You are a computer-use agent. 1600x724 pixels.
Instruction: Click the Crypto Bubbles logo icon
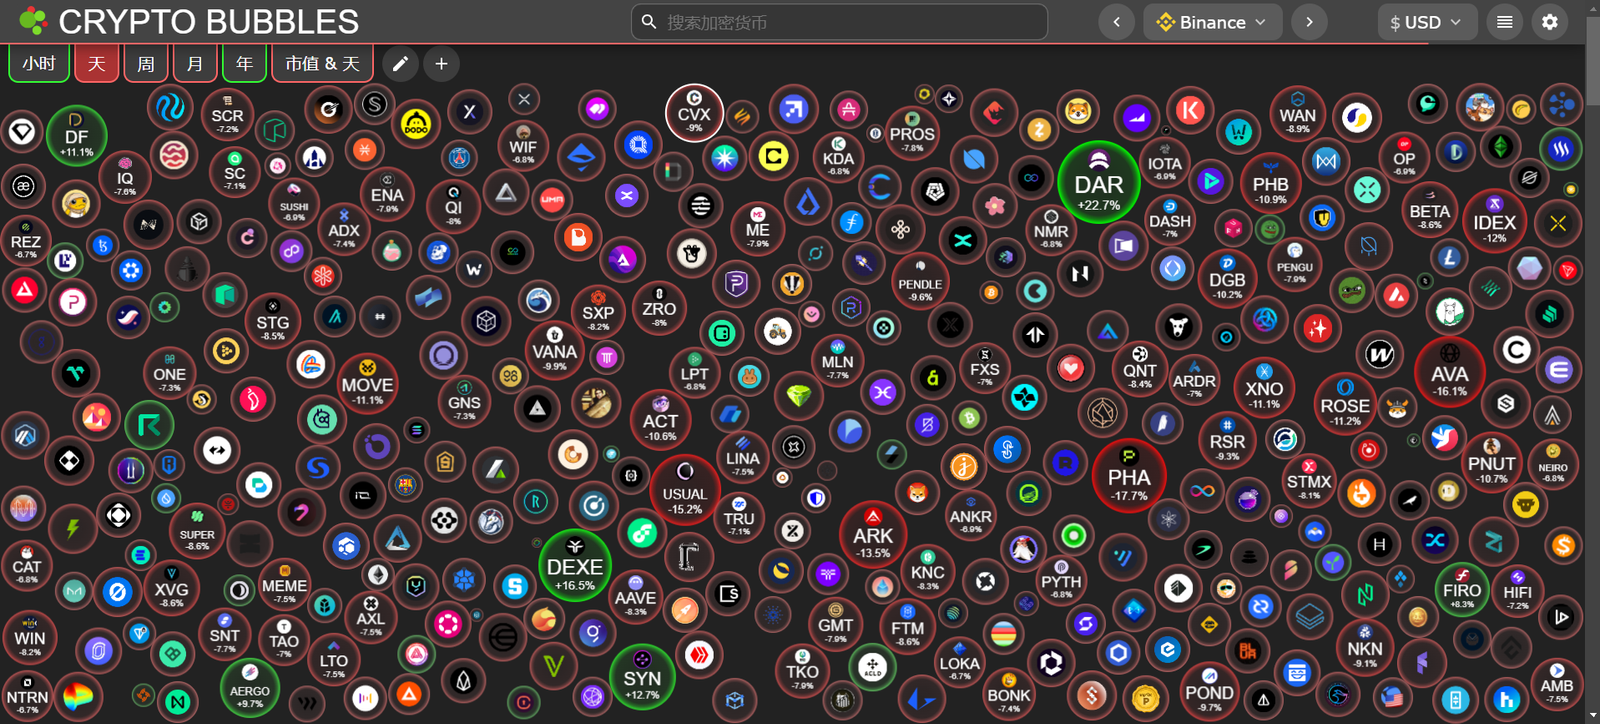tap(32, 21)
